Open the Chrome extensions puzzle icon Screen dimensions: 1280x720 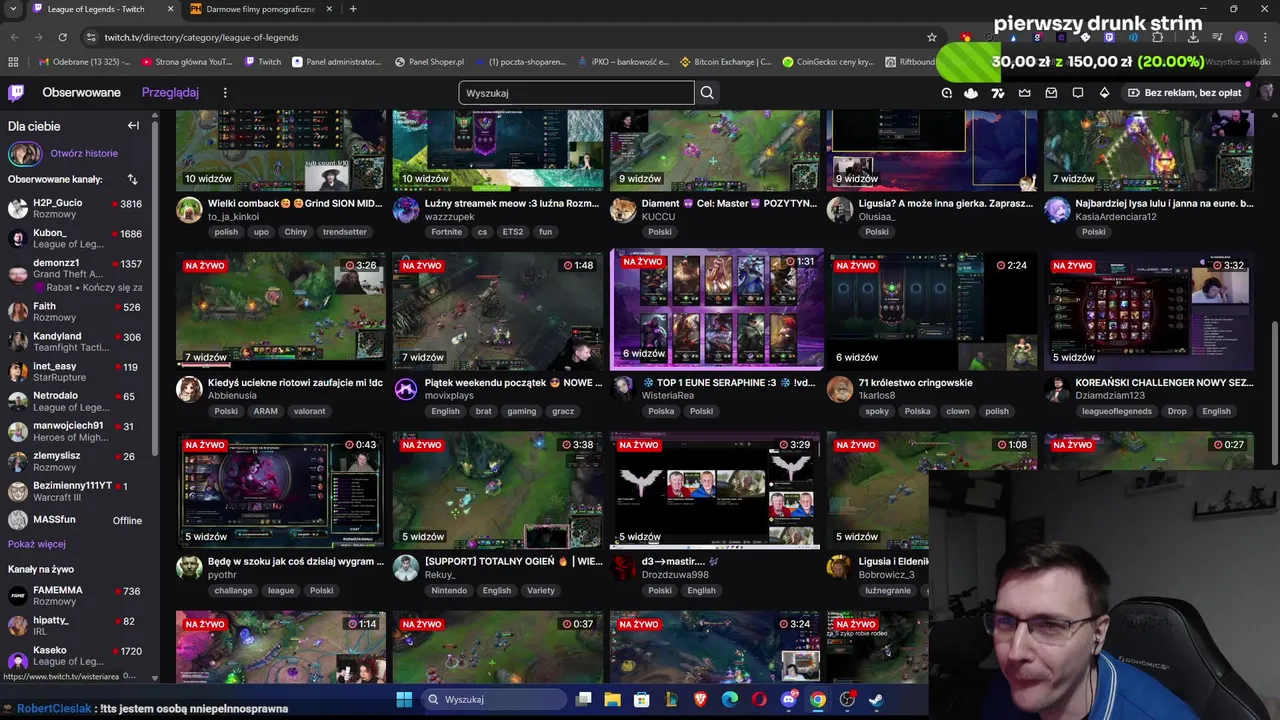[x=1157, y=37]
